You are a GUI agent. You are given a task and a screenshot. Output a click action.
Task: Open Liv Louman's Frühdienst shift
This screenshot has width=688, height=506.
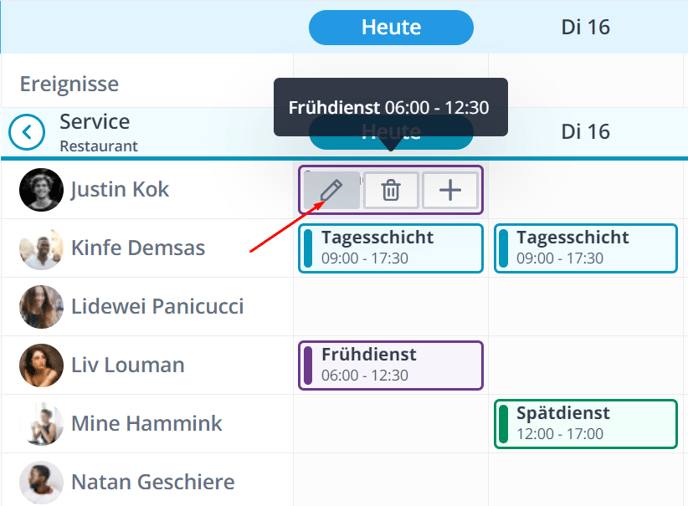coord(391,365)
